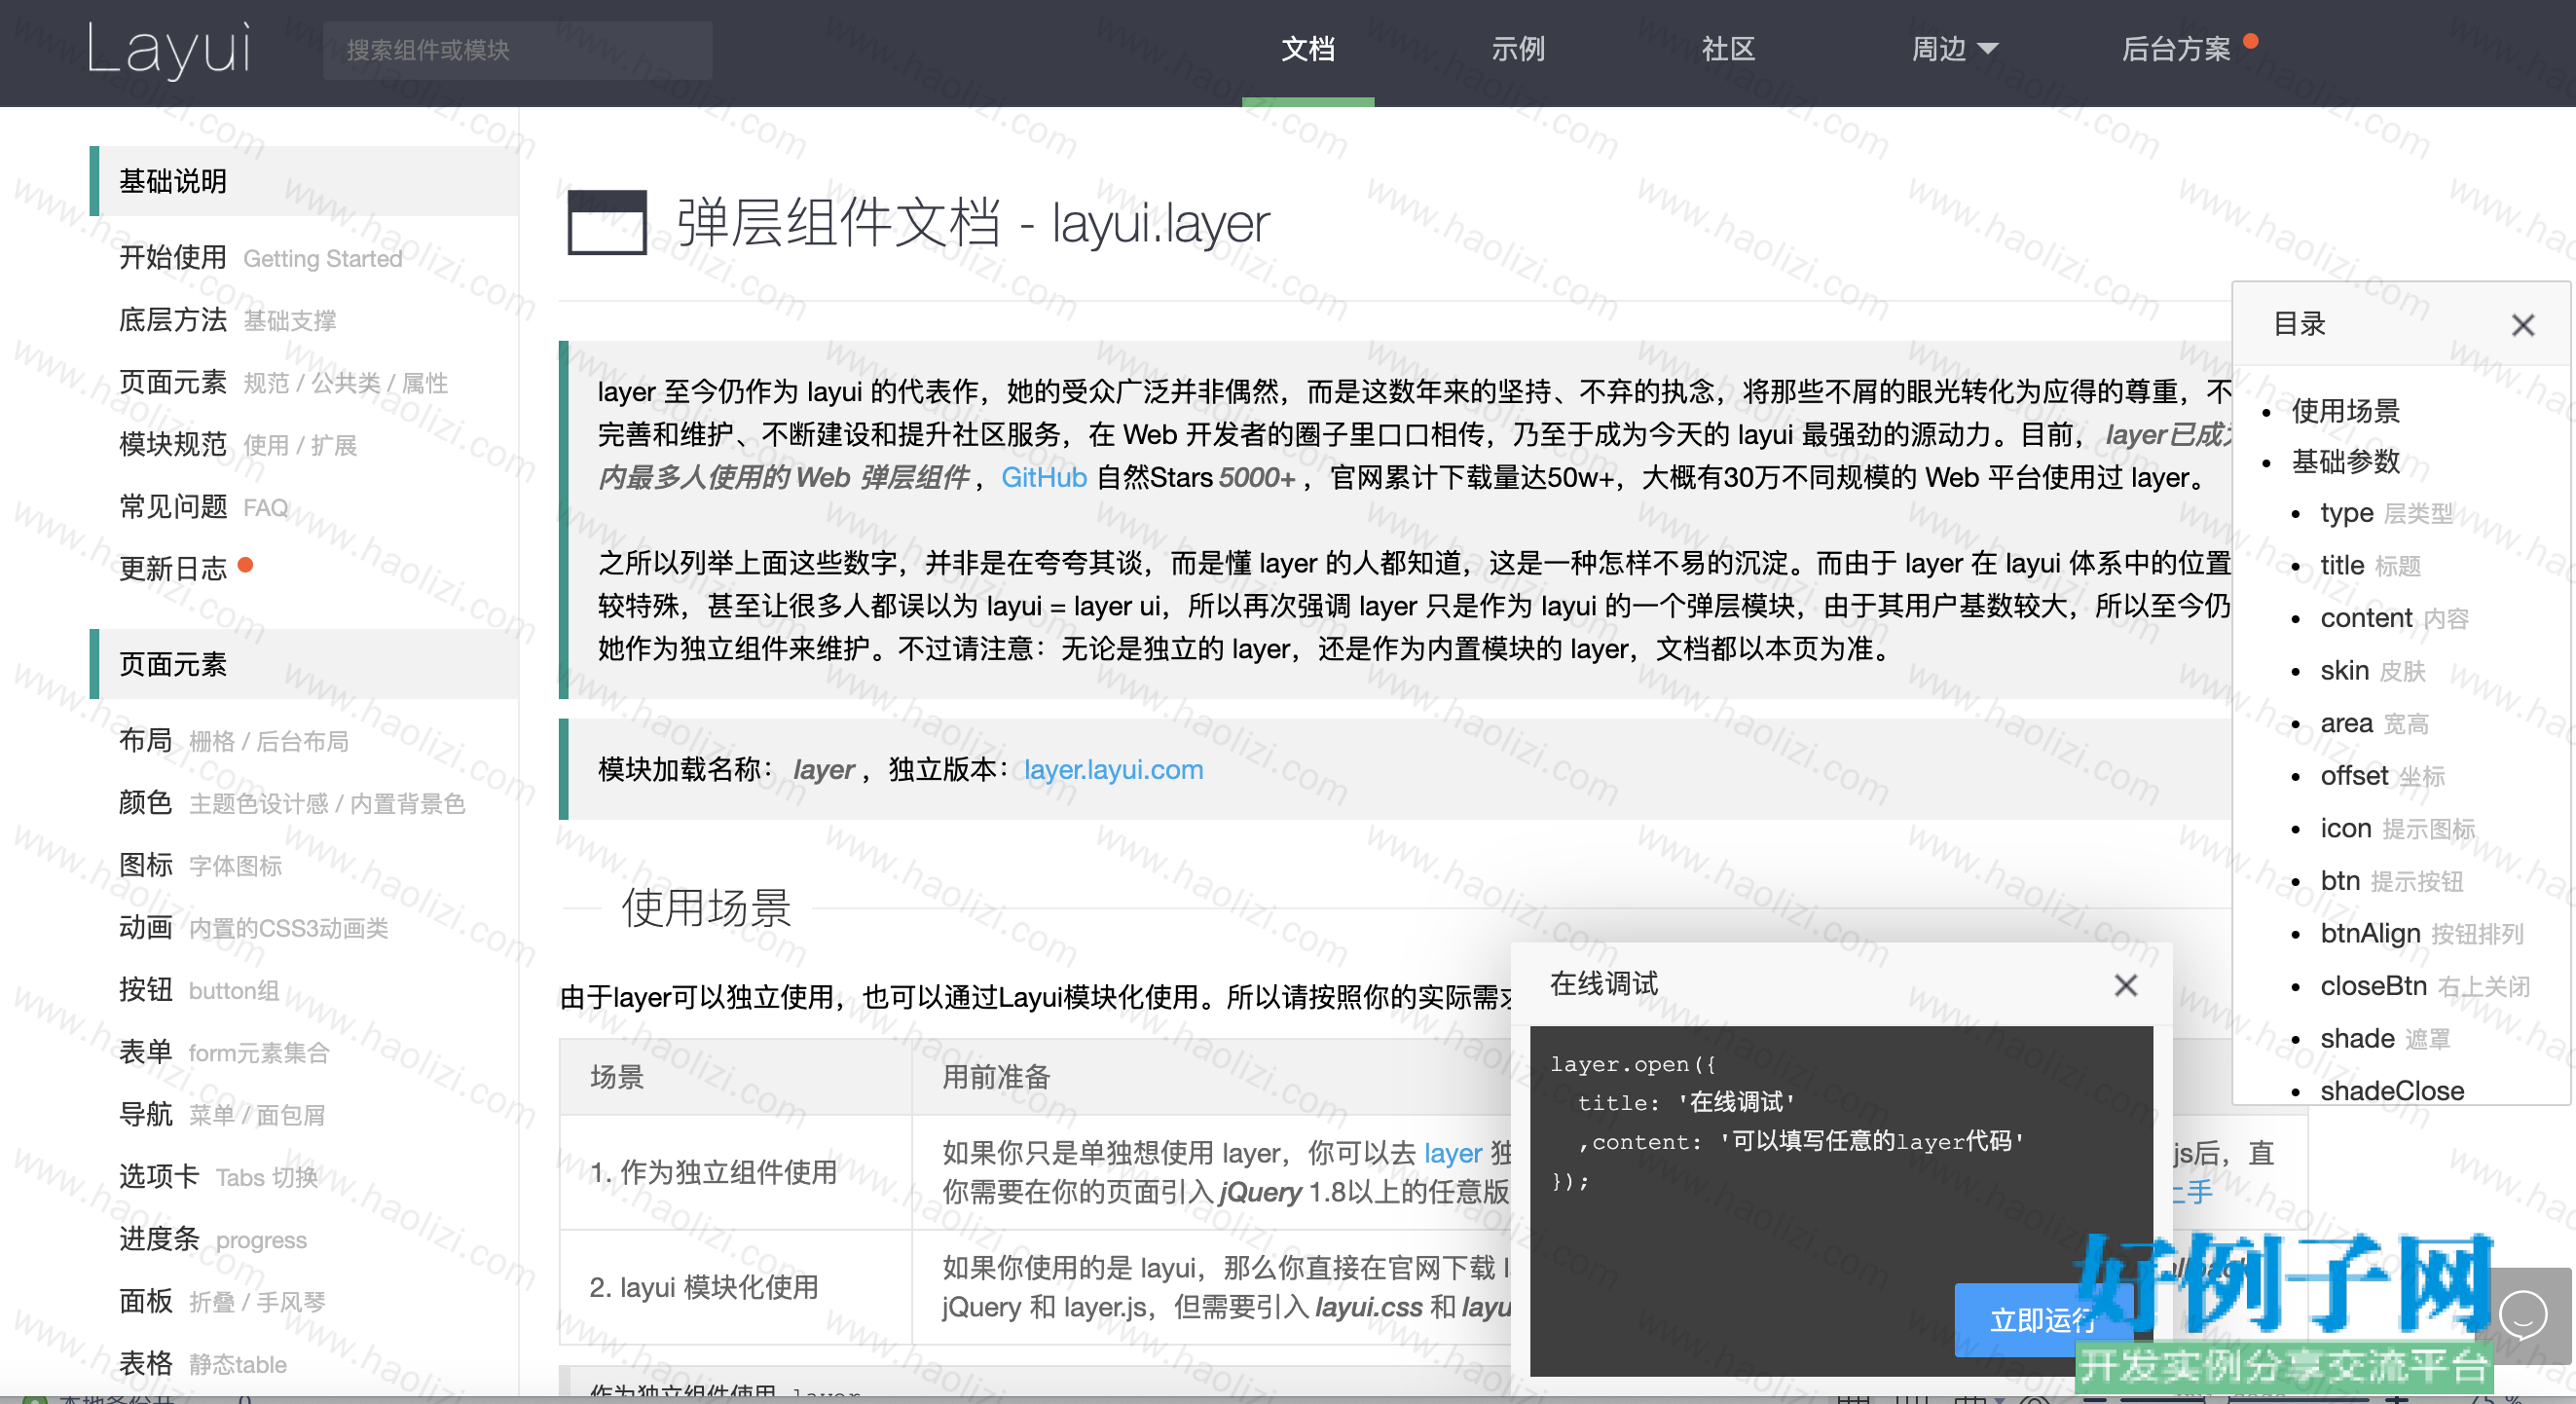Jump to closeBtn in the 目录
Screen dimensions: 2576x1404
pos(2425,986)
